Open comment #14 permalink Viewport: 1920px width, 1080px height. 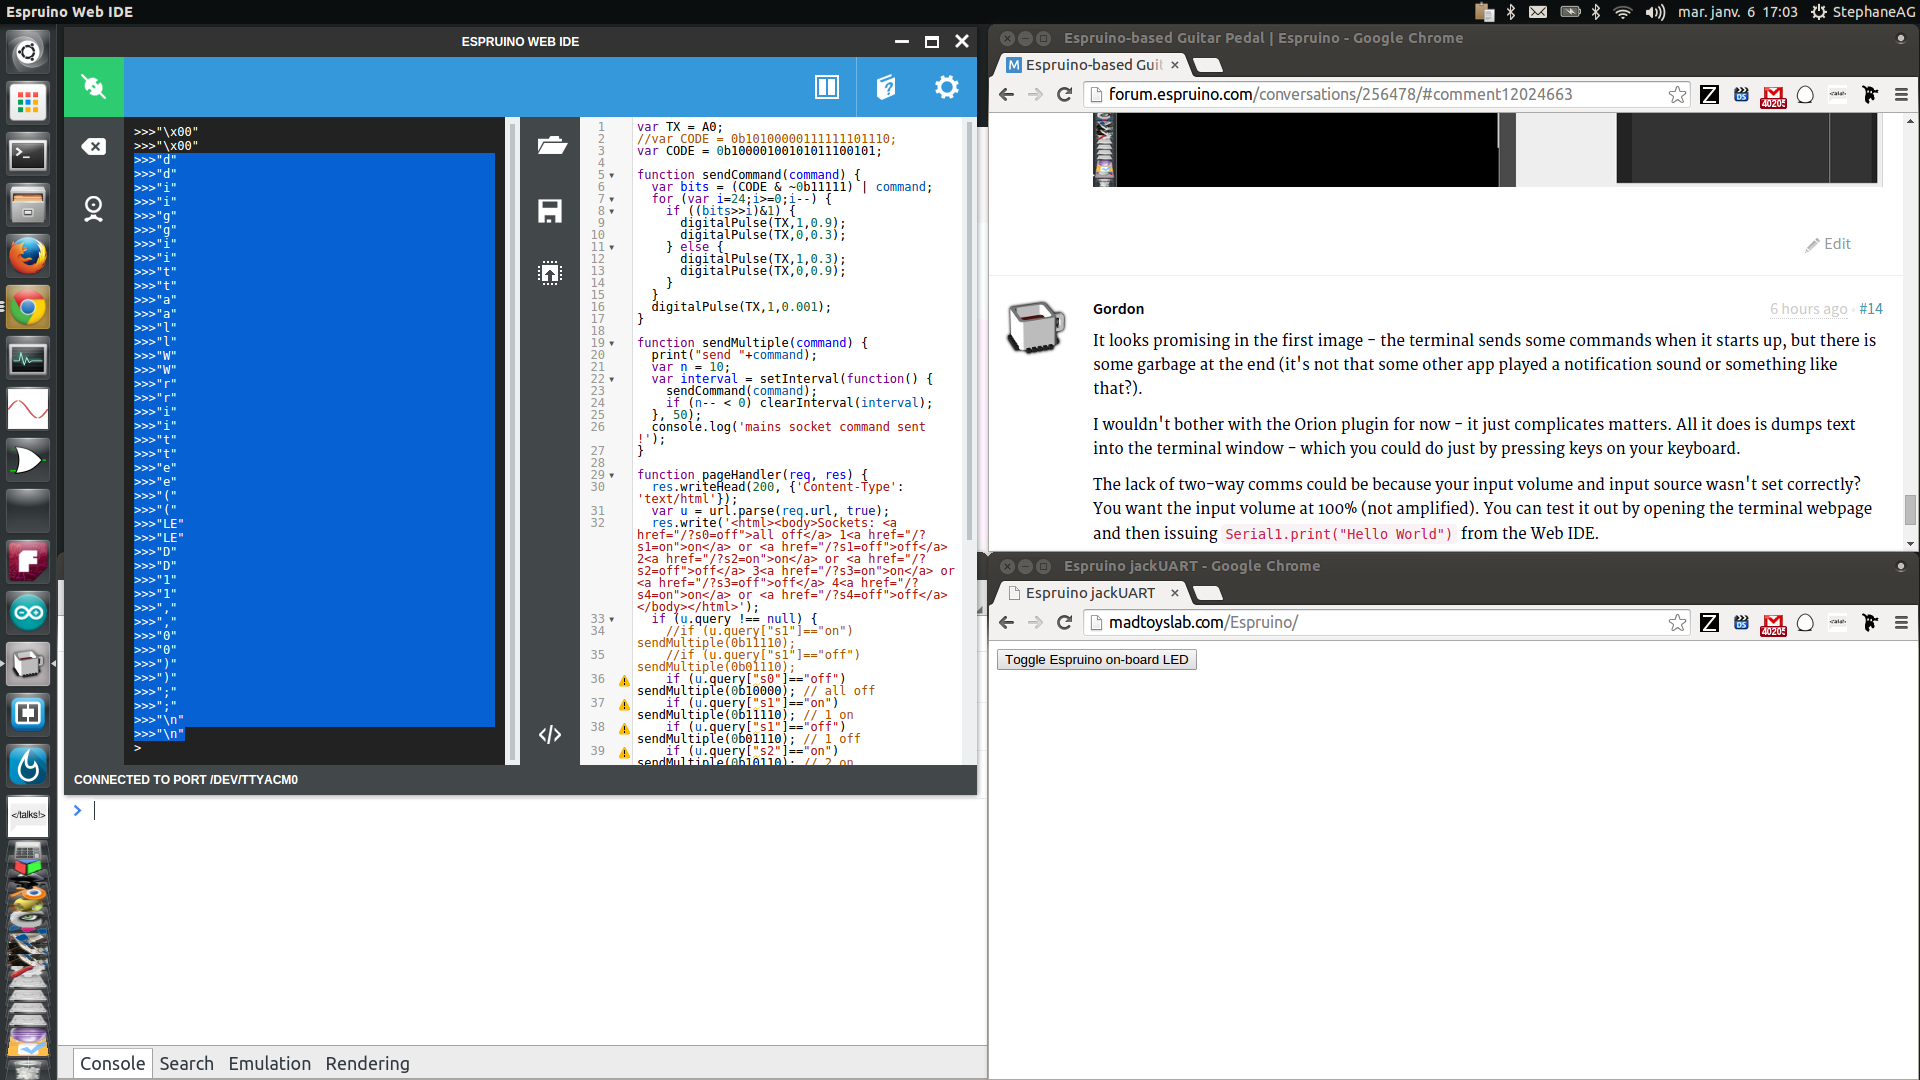tap(1871, 309)
